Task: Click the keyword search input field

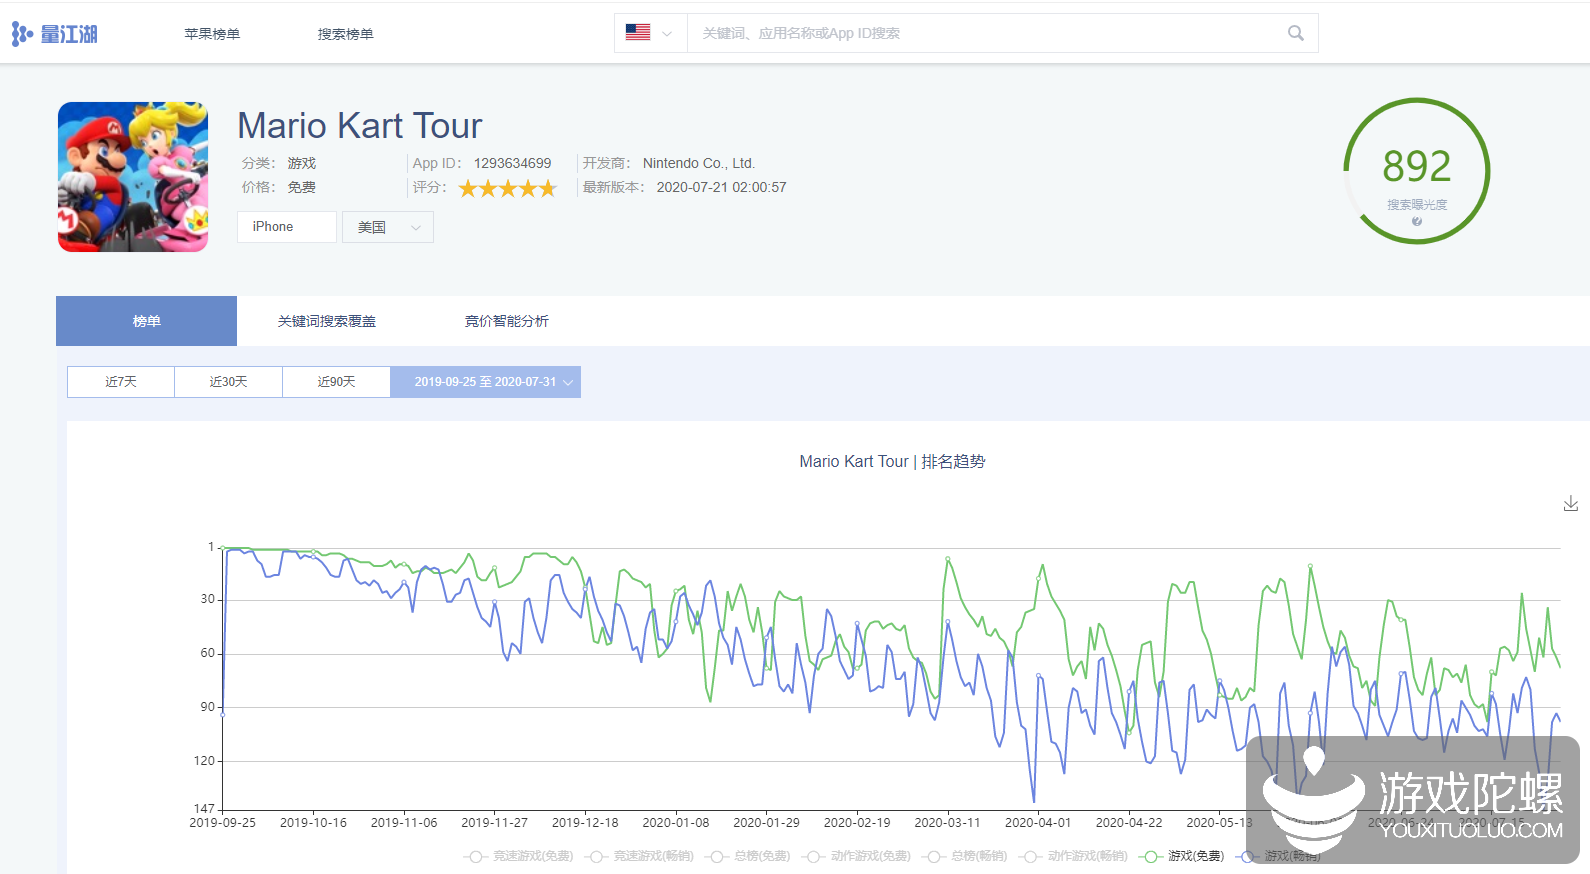Action: (x=980, y=33)
